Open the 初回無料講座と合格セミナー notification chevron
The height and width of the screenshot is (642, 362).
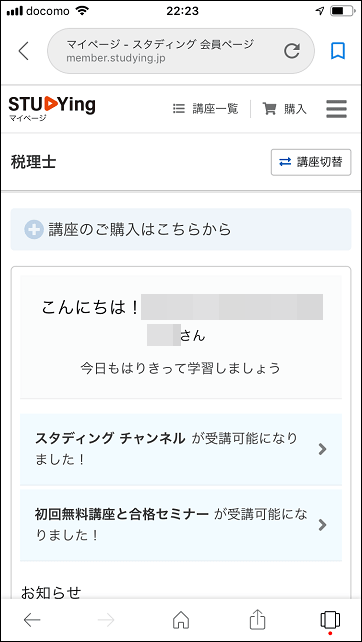coord(323,524)
